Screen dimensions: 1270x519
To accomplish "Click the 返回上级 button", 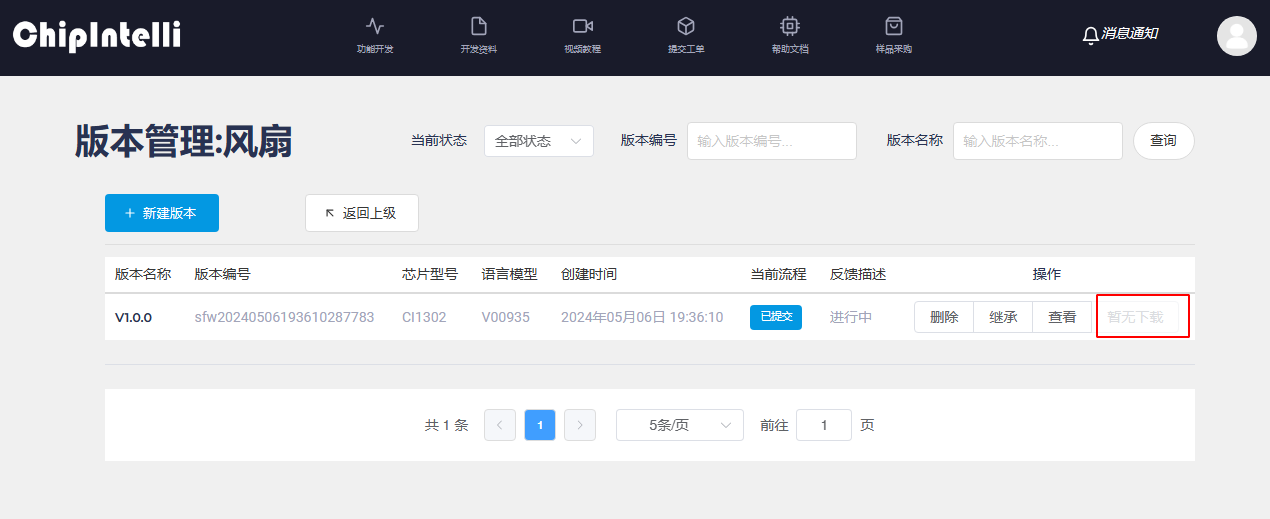I will click(x=362, y=213).
